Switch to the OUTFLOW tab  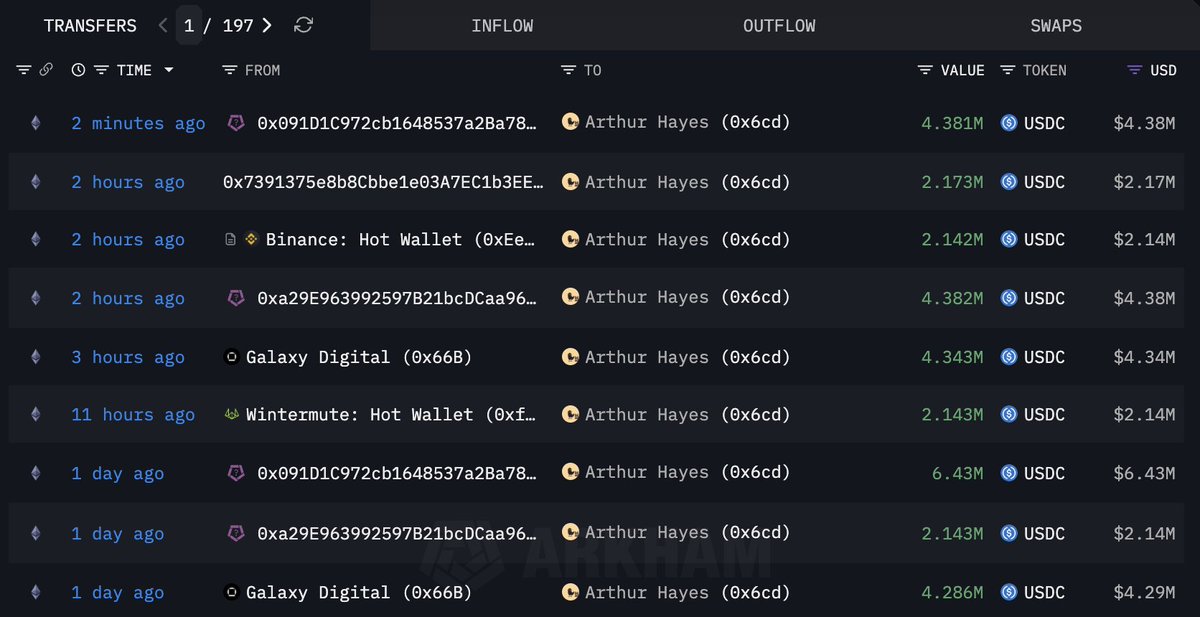point(779,26)
